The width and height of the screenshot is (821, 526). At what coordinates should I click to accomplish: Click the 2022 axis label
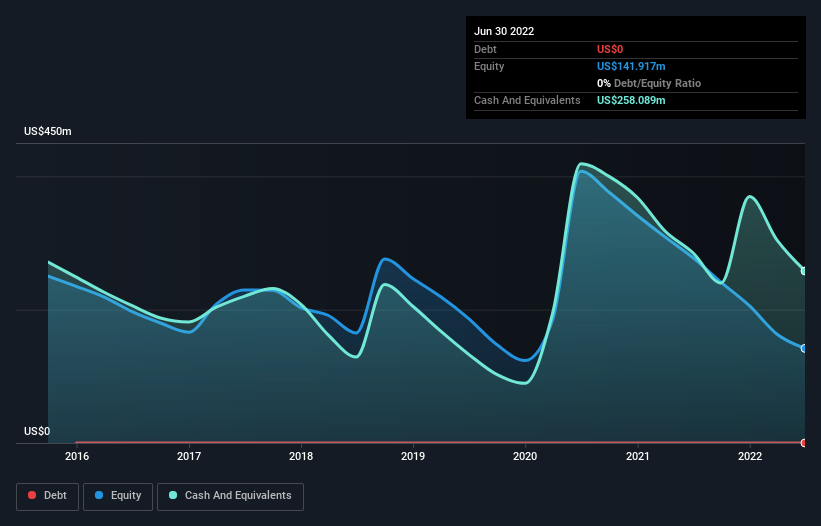[750, 456]
